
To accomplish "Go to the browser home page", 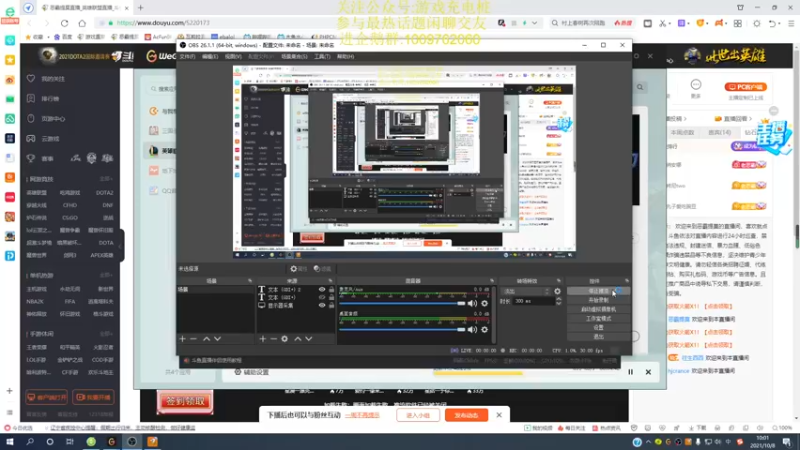I will pos(82,23).
